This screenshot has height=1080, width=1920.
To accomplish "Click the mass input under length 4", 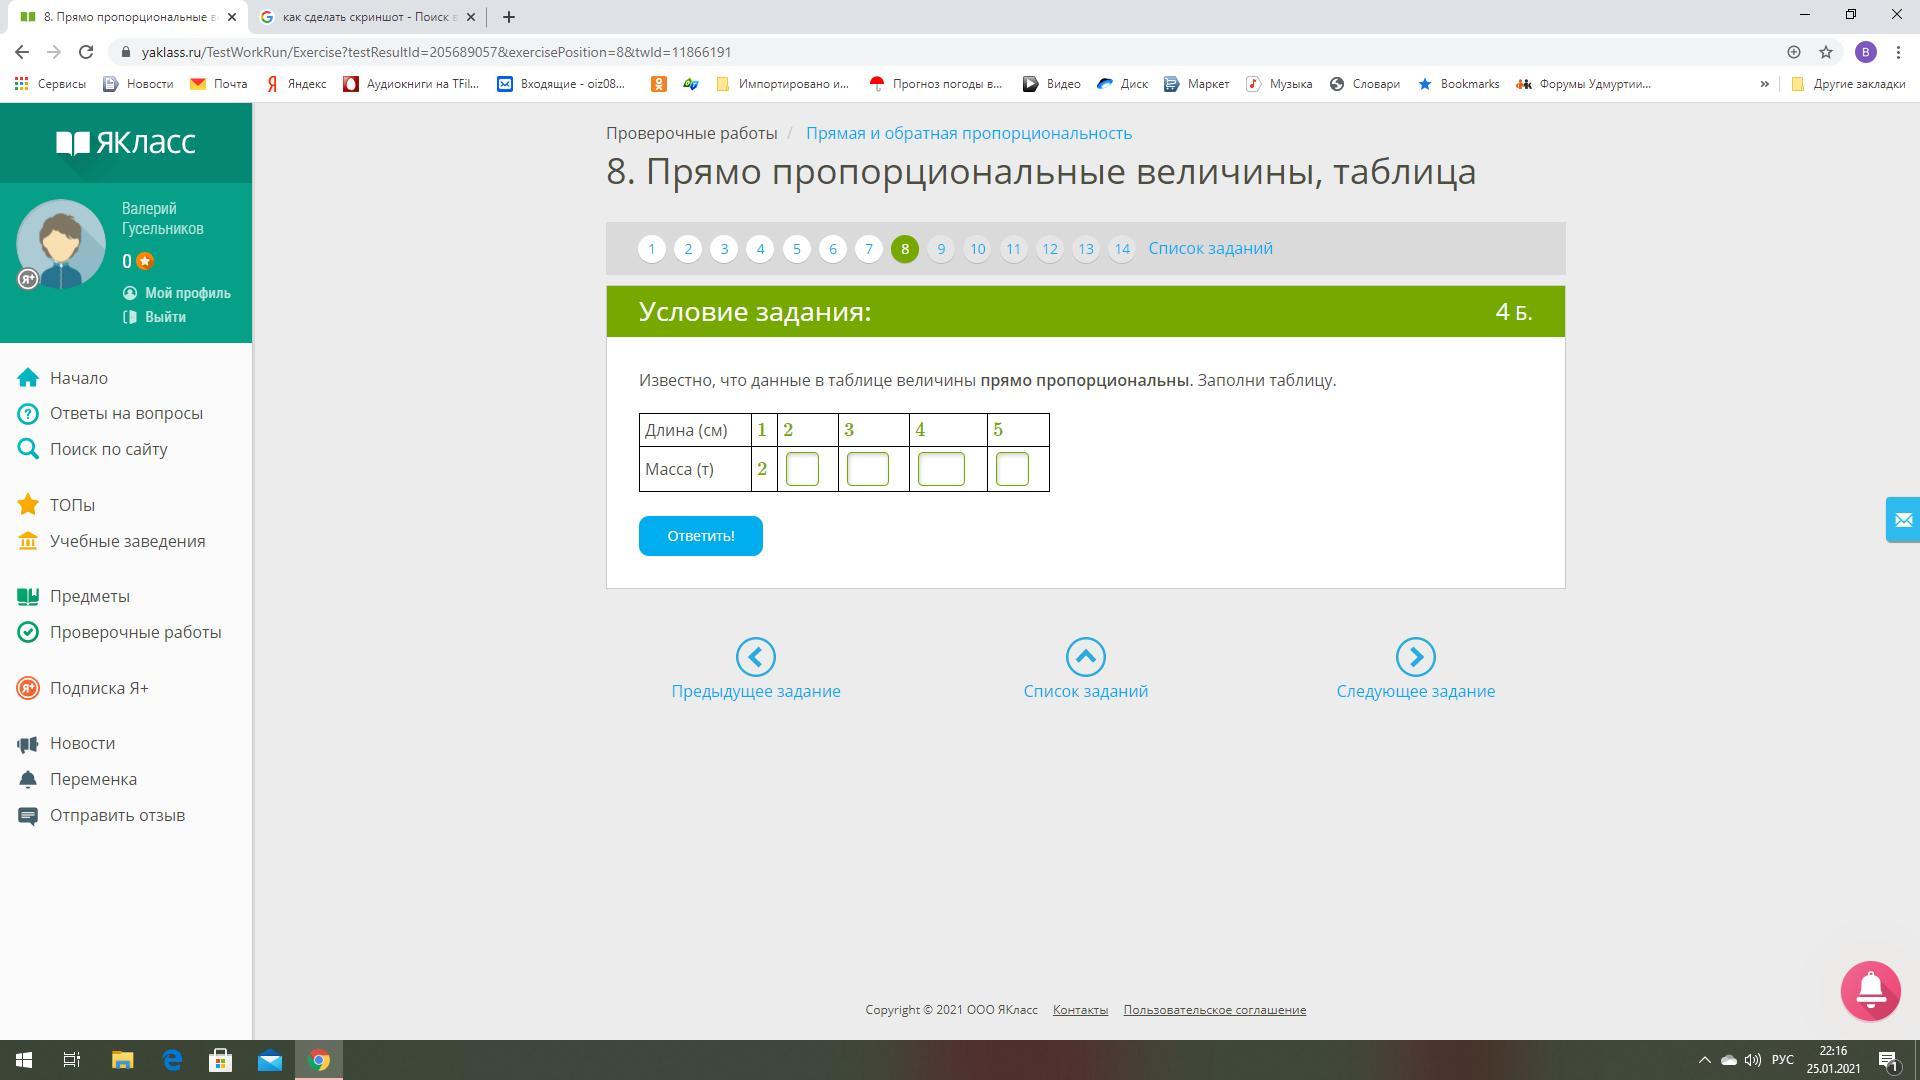I will point(940,469).
